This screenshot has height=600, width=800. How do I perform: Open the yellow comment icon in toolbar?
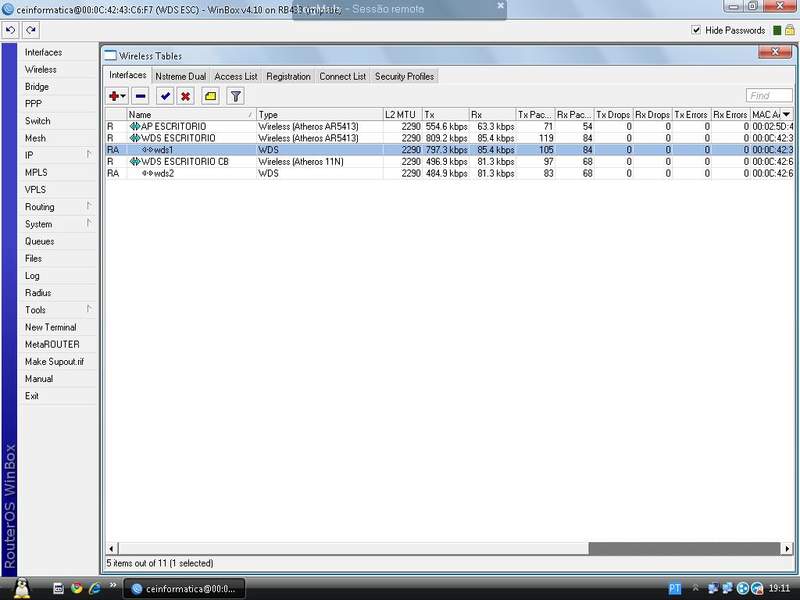pyautogui.click(x=210, y=96)
